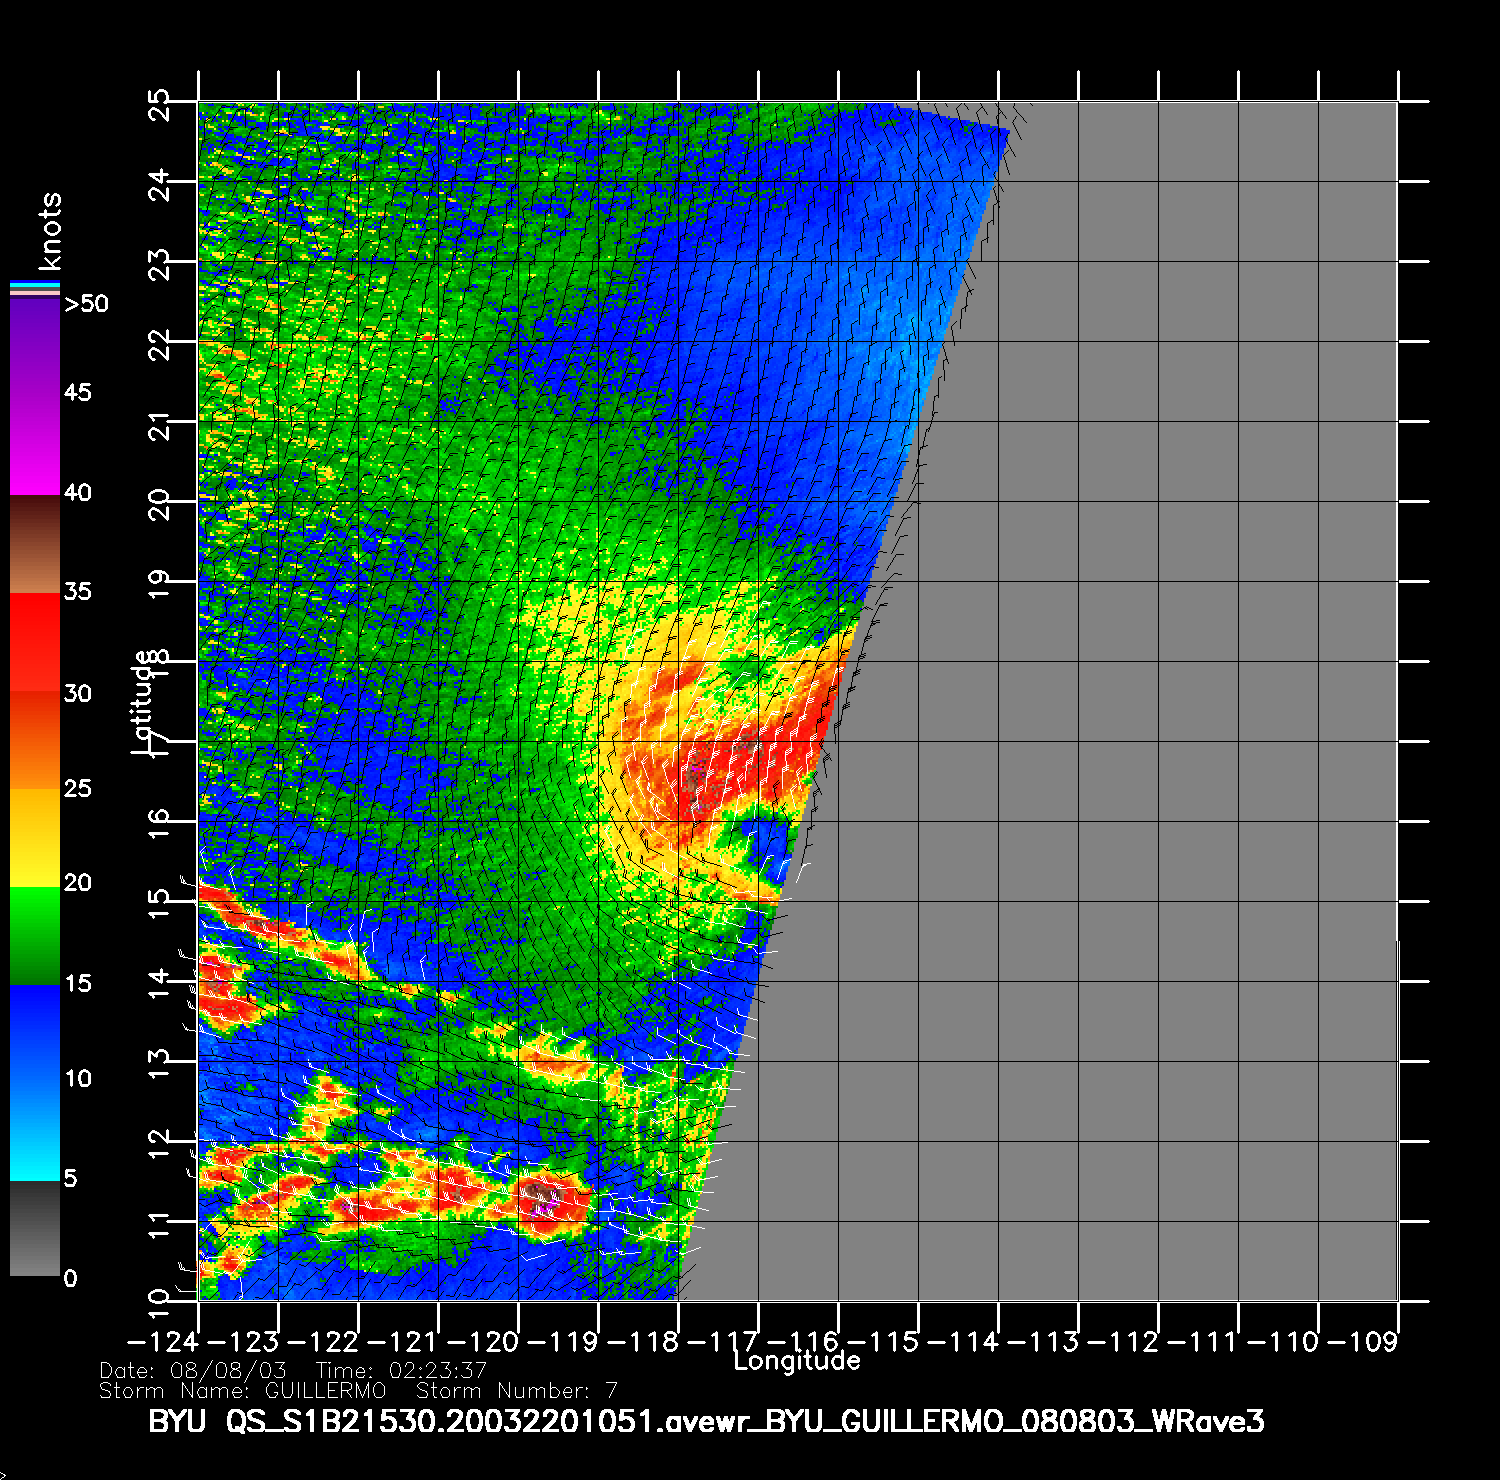This screenshot has height=1480, width=1500.
Task: Click the brown 35–40 knots legend band
Action: point(35,545)
